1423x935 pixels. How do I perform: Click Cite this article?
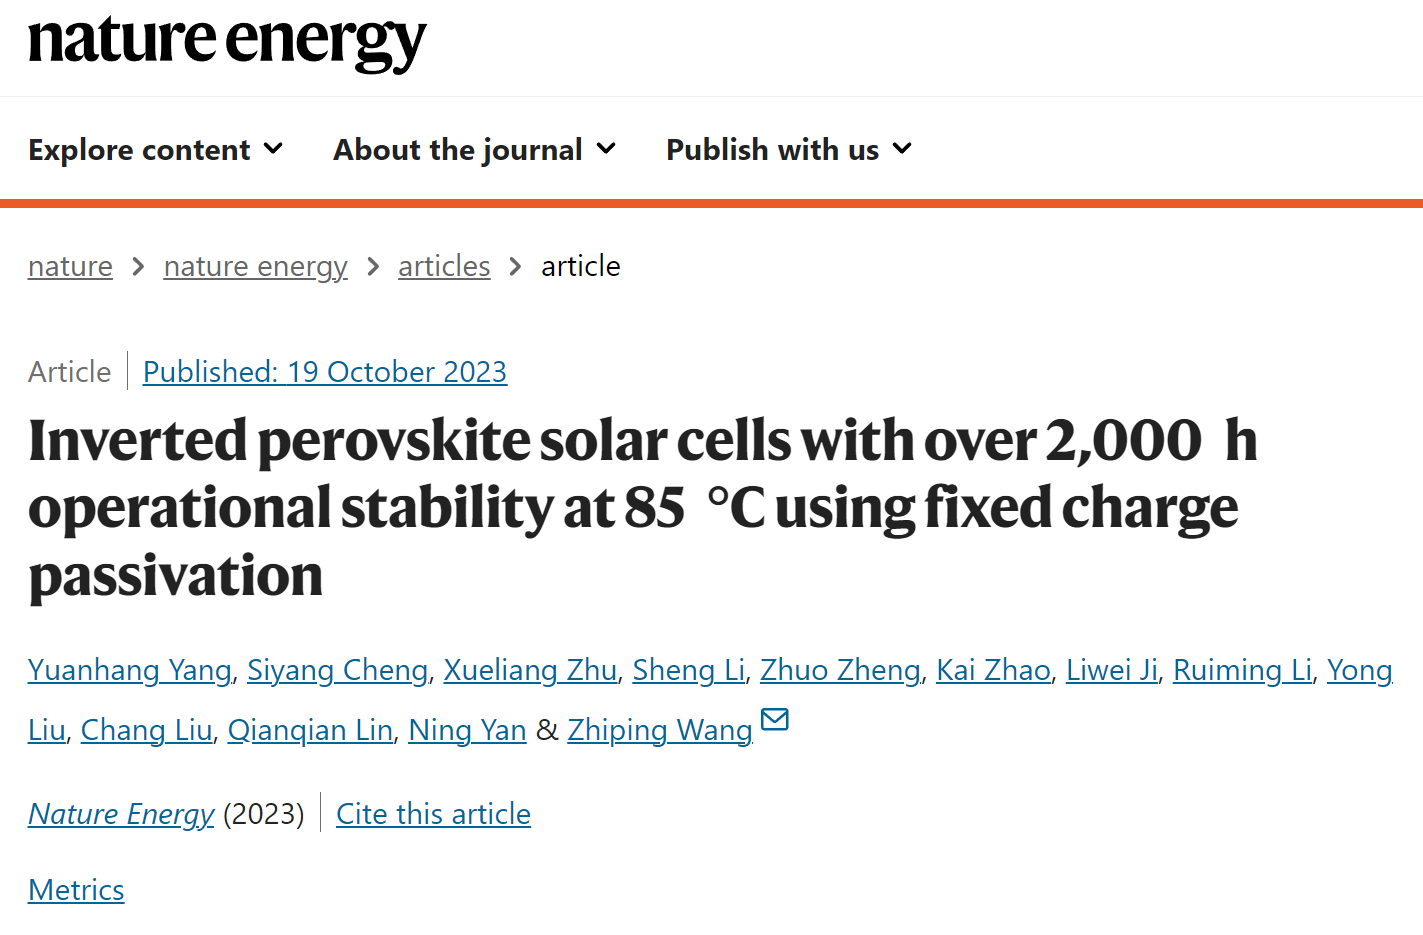433,814
